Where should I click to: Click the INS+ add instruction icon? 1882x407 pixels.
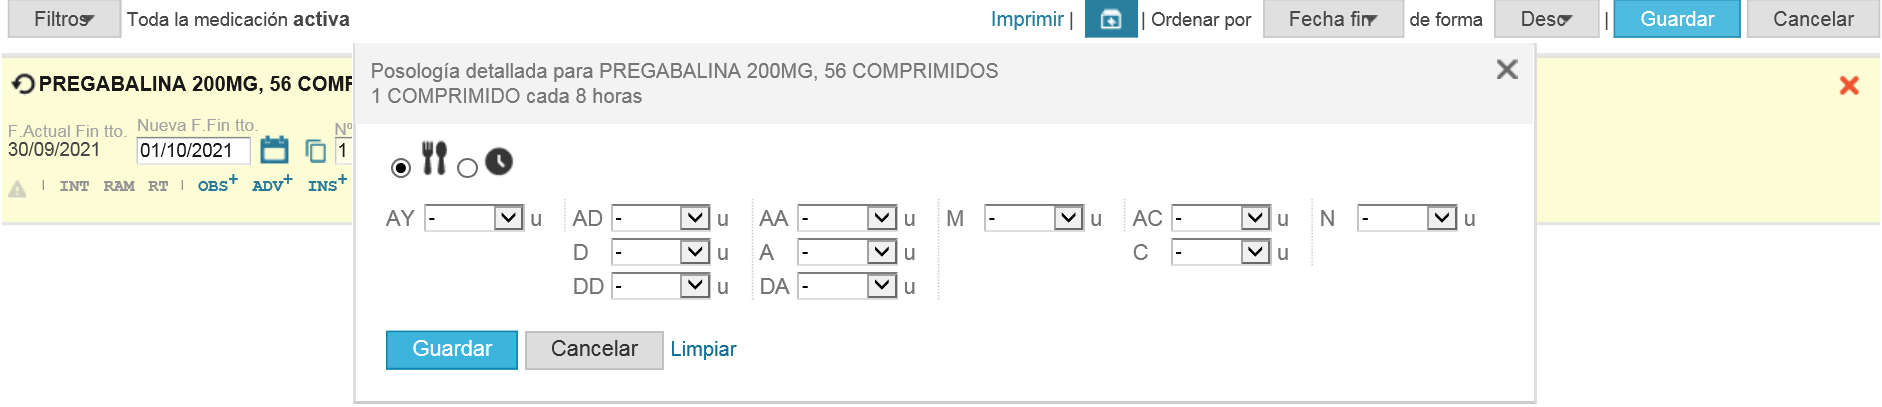[x=327, y=185]
